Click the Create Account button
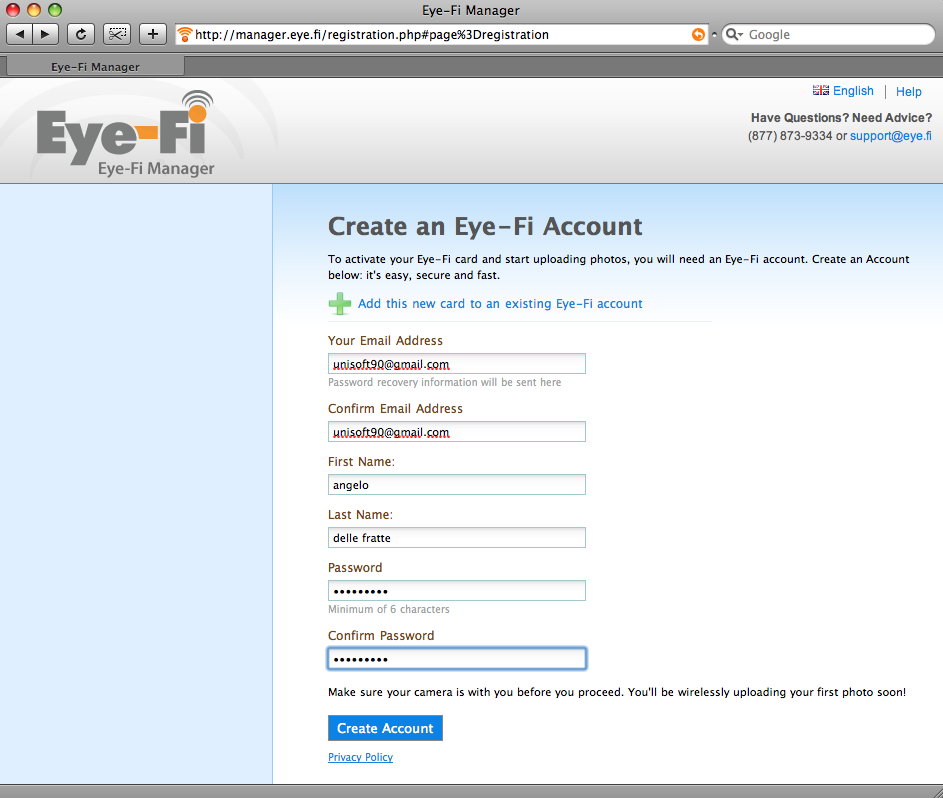This screenshot has width=943, height=798. tap(385, 728)
